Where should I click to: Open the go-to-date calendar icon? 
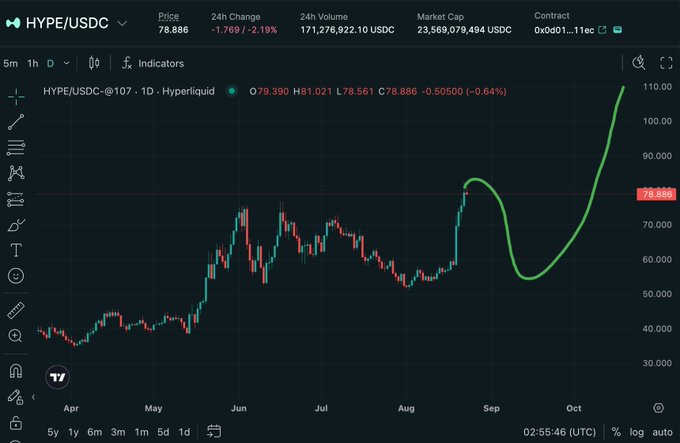[x=214, y=431]
